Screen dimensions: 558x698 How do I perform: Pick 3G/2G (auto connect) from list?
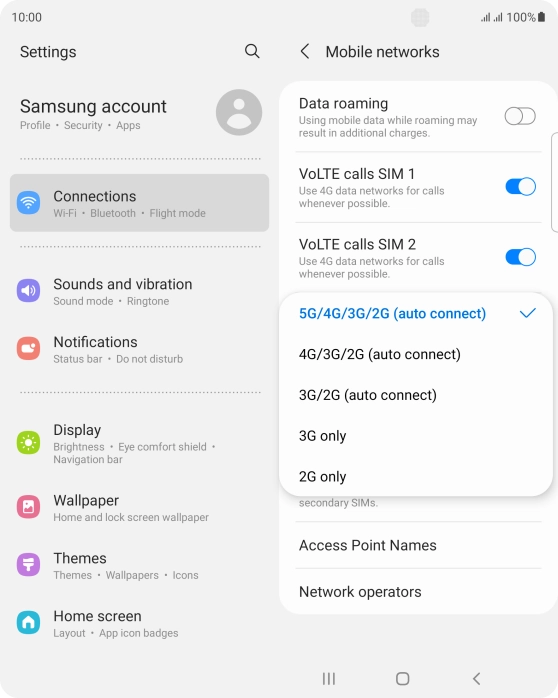pyautogui.click(x=416, y=395)
